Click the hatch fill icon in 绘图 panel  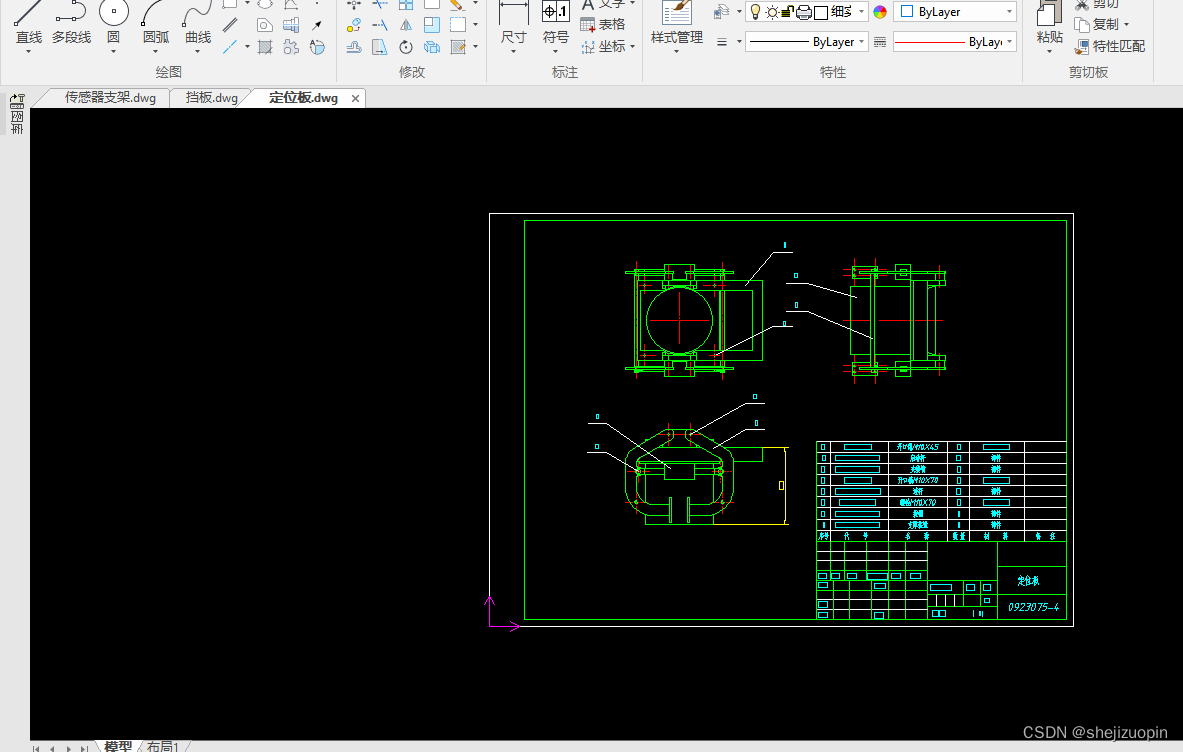(265, 48)
